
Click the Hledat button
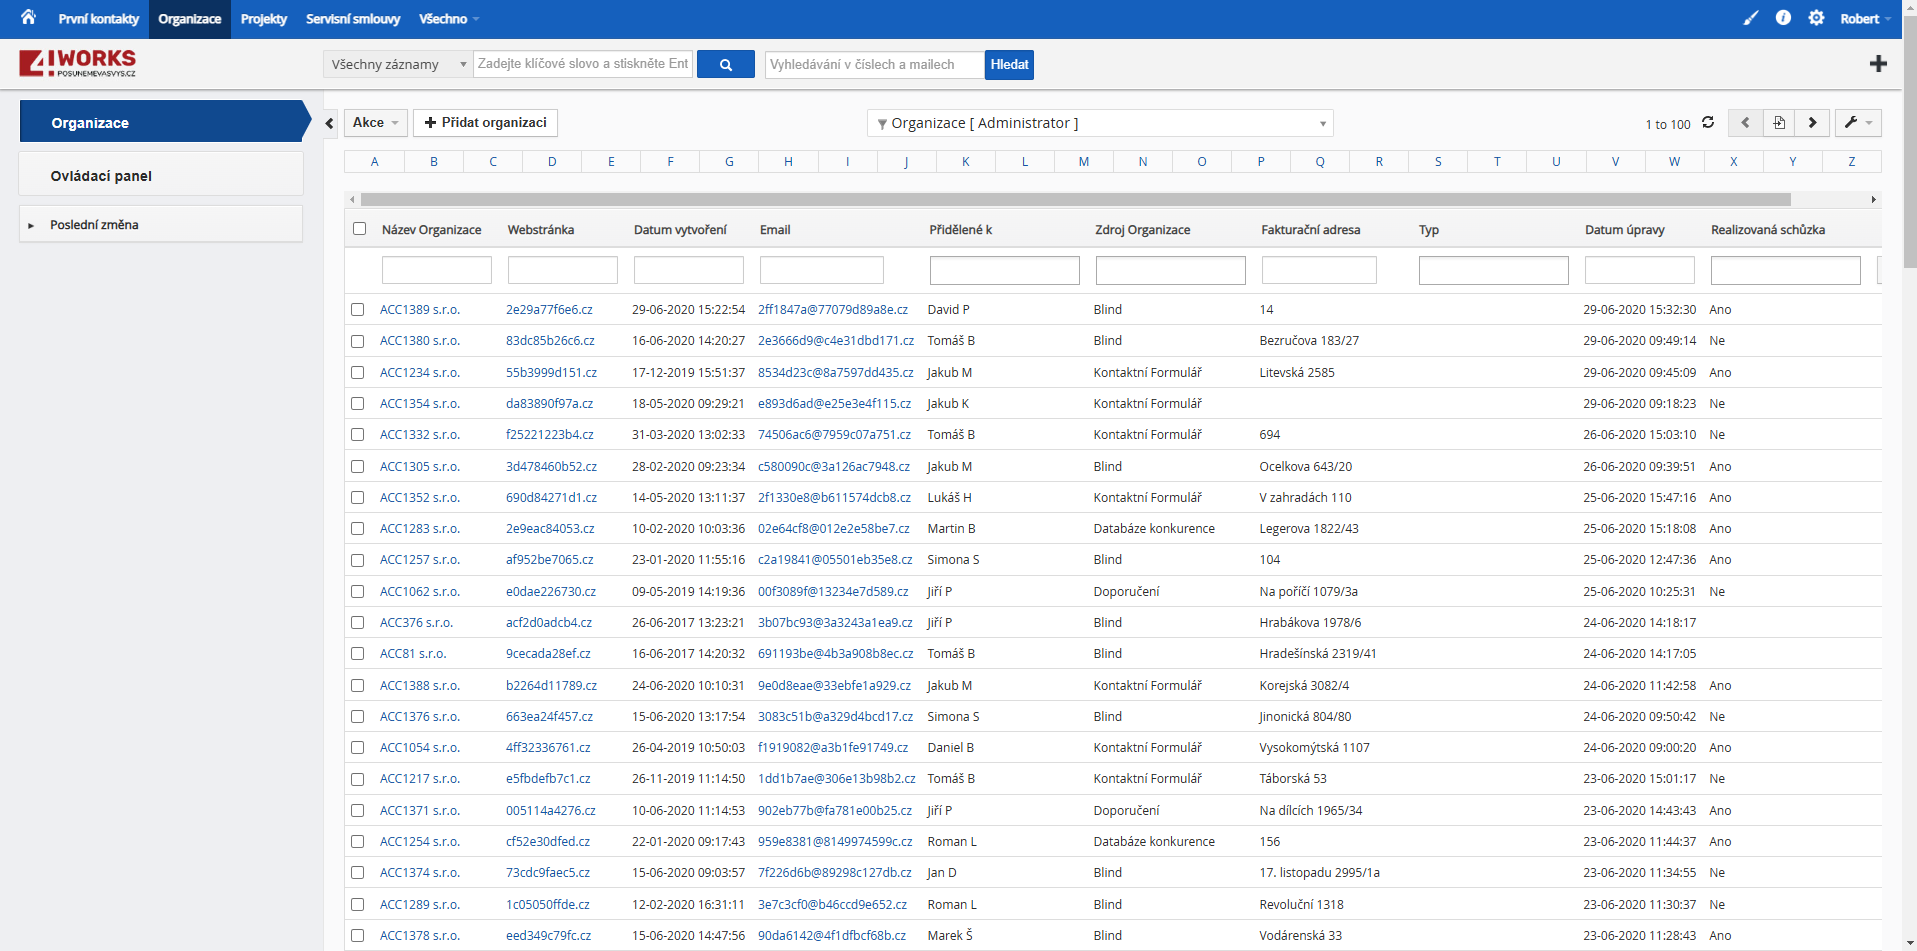[x=1009, y=64]
